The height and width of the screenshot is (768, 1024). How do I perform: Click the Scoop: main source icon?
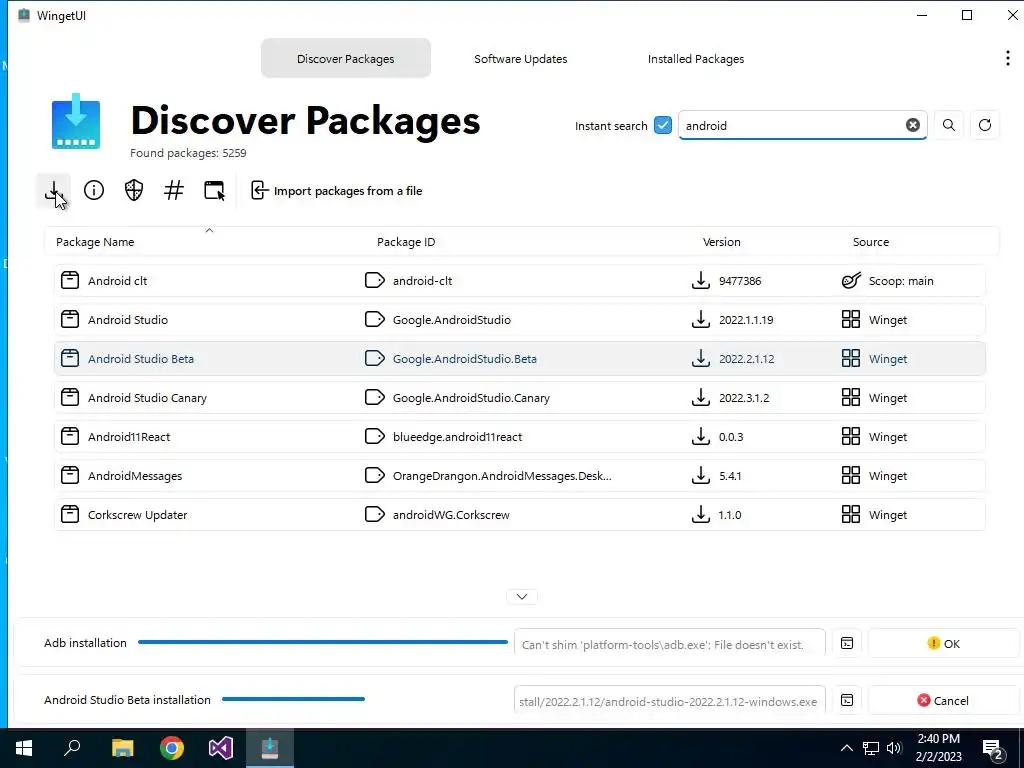[852, 280]
